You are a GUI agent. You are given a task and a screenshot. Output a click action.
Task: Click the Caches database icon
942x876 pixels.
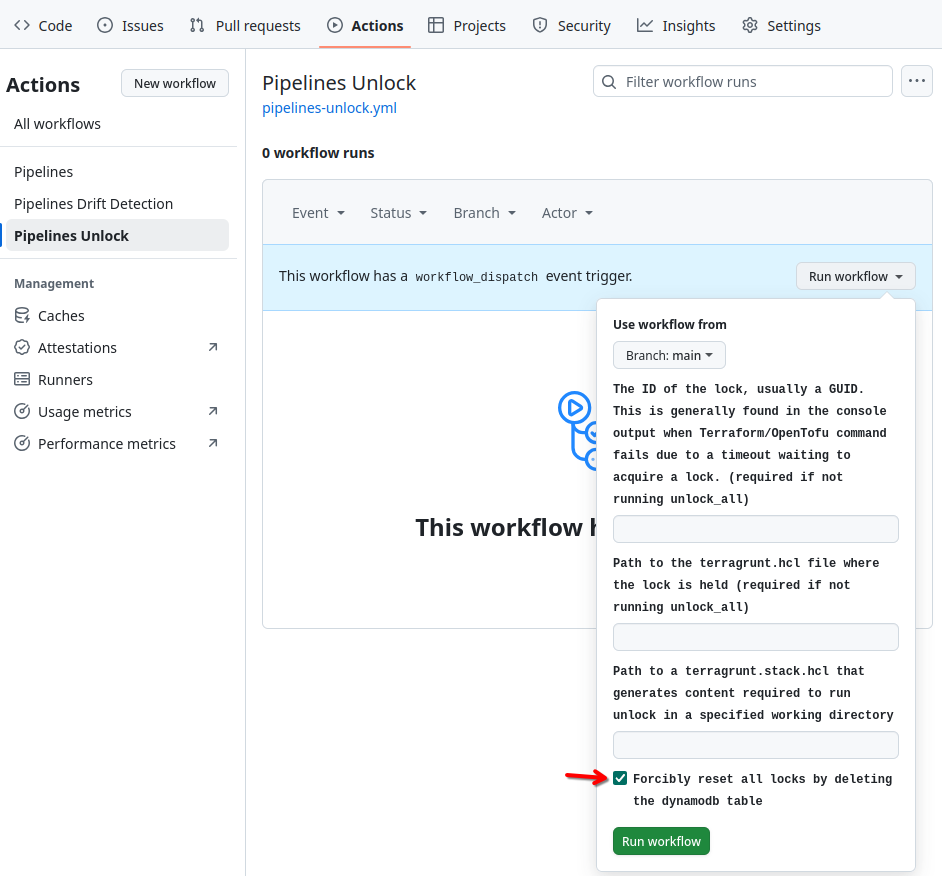pos(22,316)
